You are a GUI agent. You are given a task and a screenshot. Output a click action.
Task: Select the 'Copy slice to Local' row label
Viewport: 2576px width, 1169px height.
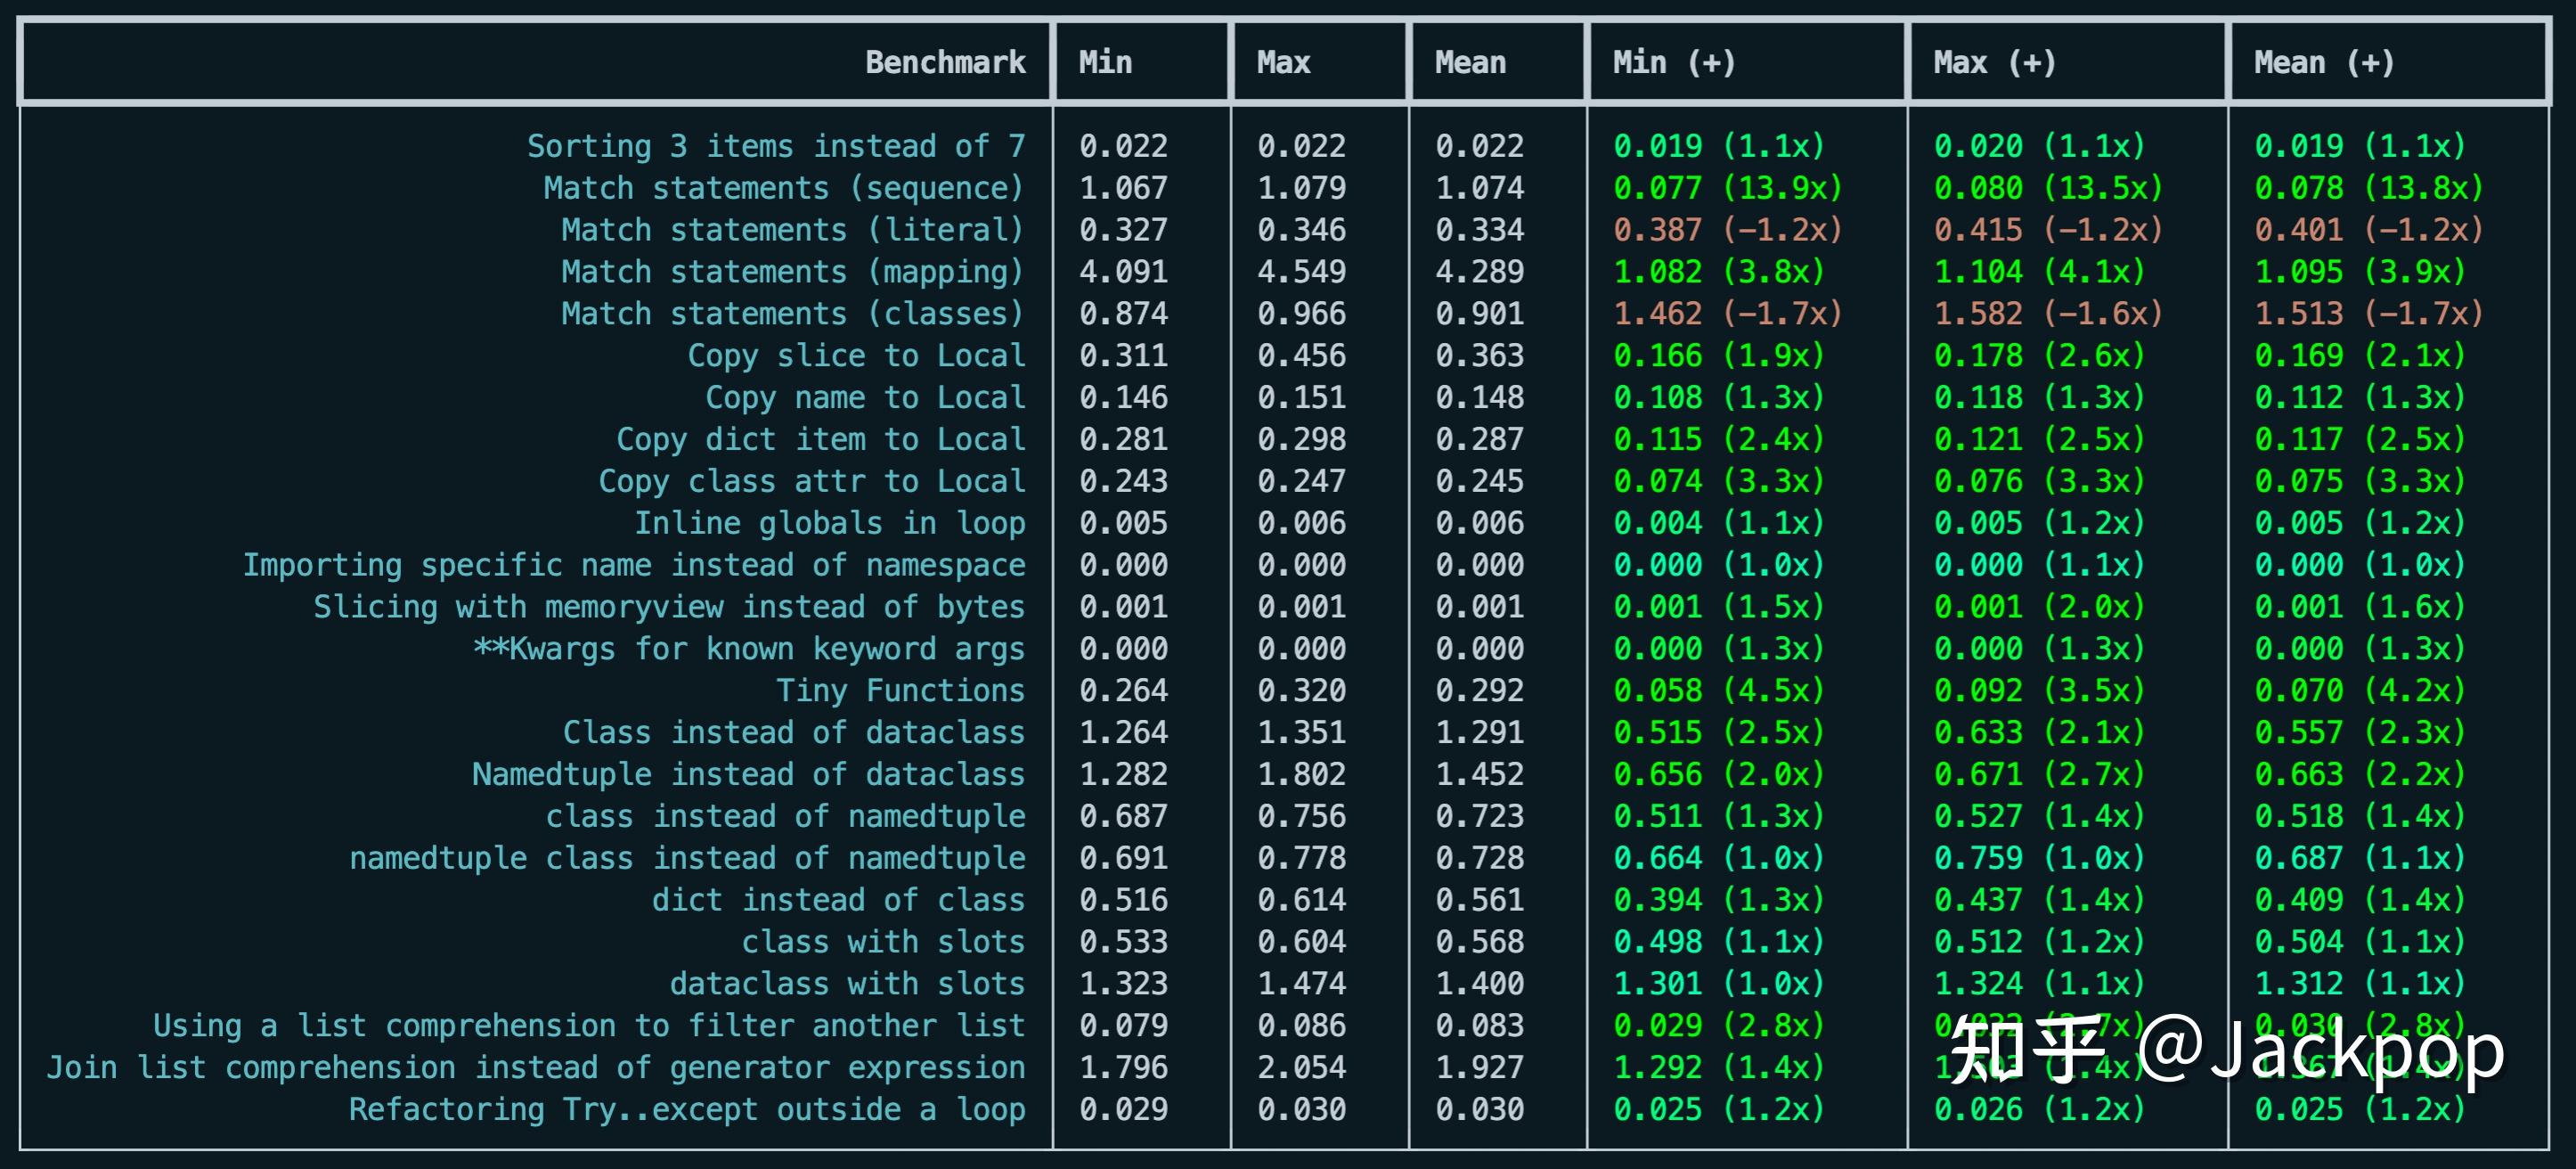856,355
